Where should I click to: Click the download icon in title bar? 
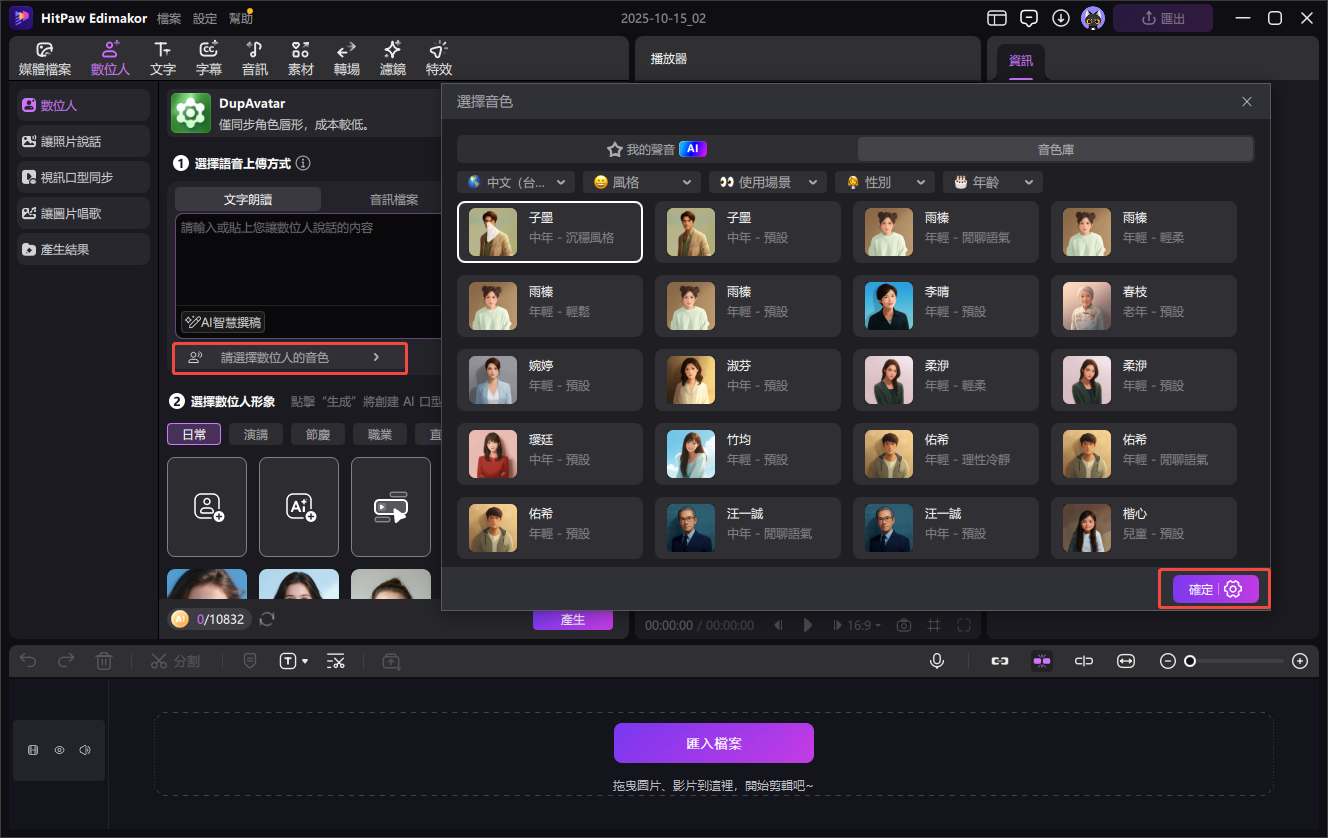click(x=1061, y=18)
